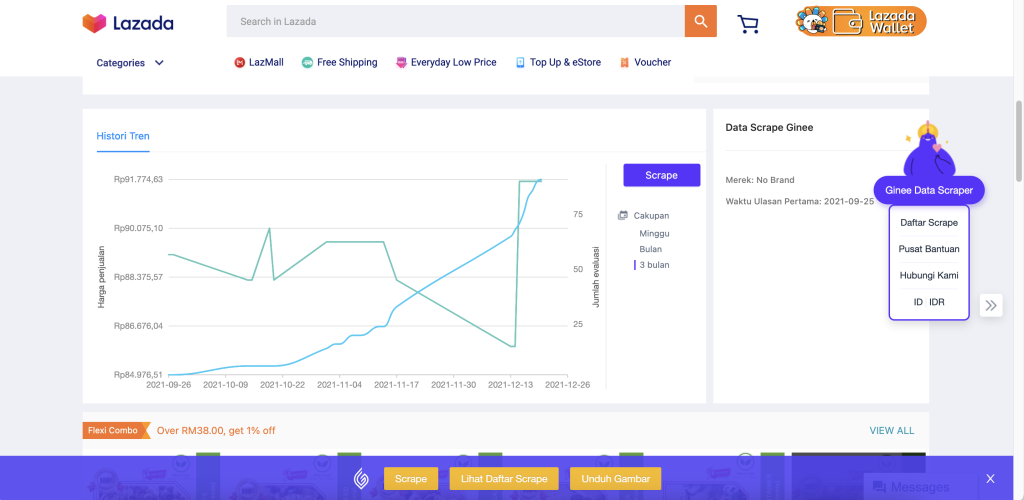Click the Voucher icon
The height and width of the screenshot is (500, 1024).
[x=625, y=63]
